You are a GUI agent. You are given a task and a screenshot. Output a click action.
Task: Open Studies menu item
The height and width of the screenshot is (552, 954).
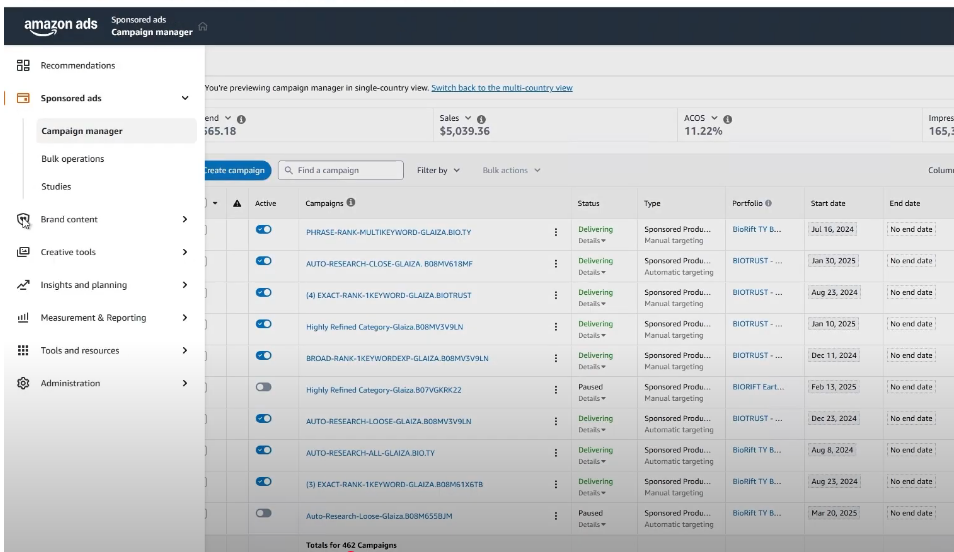(56, 187)
